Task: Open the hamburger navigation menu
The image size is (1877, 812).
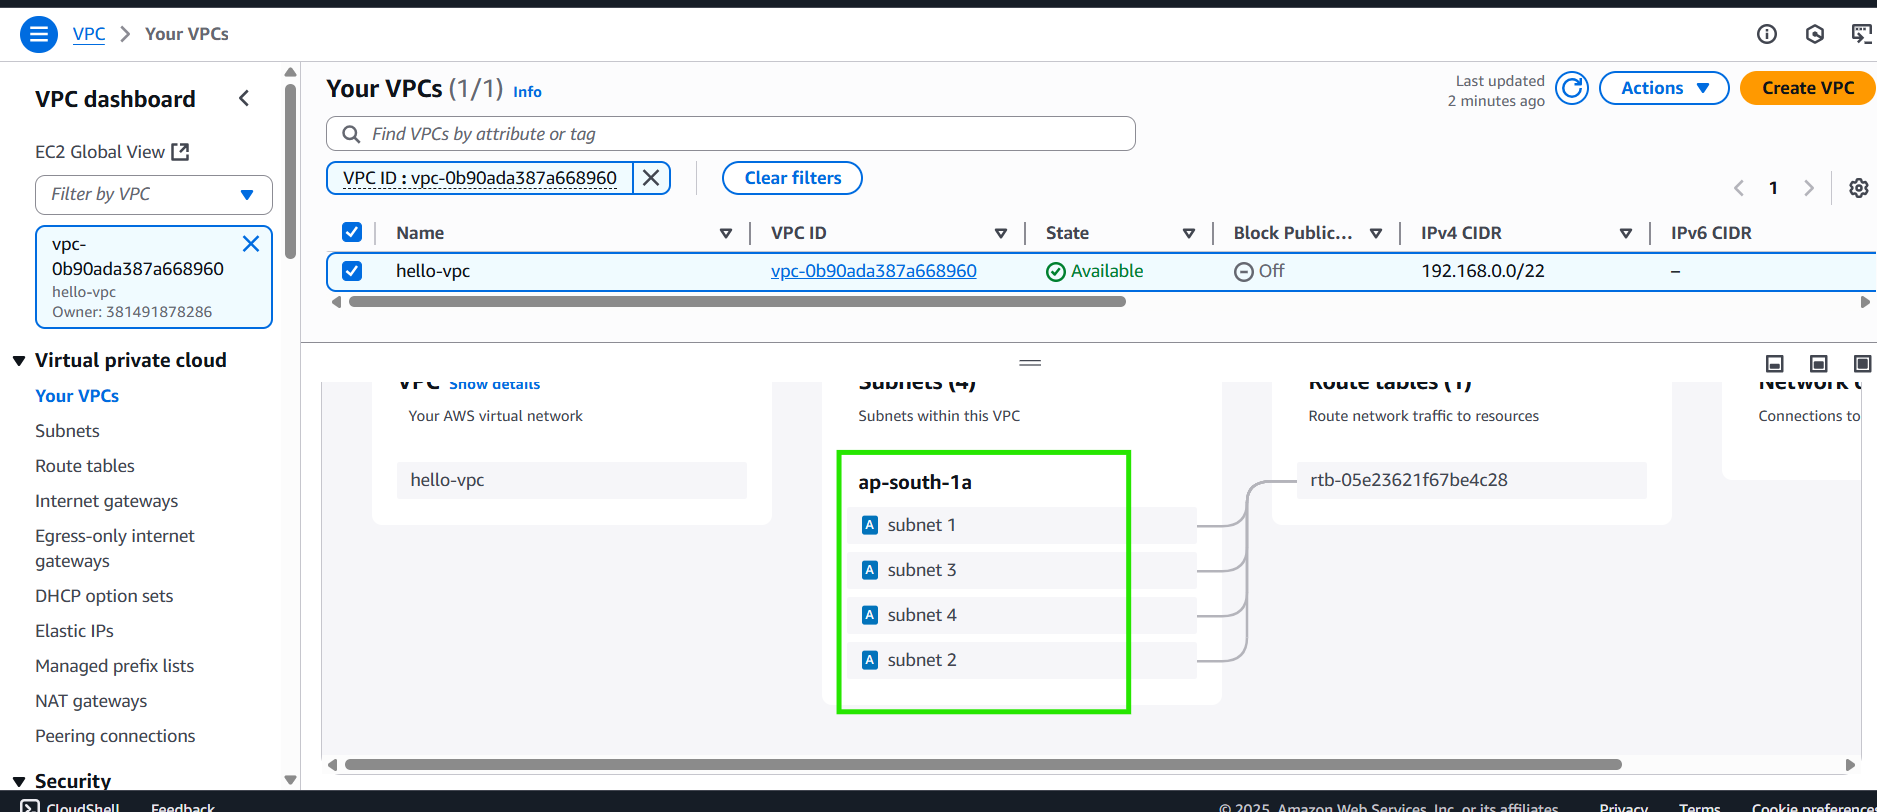Action: click(38, 34)
